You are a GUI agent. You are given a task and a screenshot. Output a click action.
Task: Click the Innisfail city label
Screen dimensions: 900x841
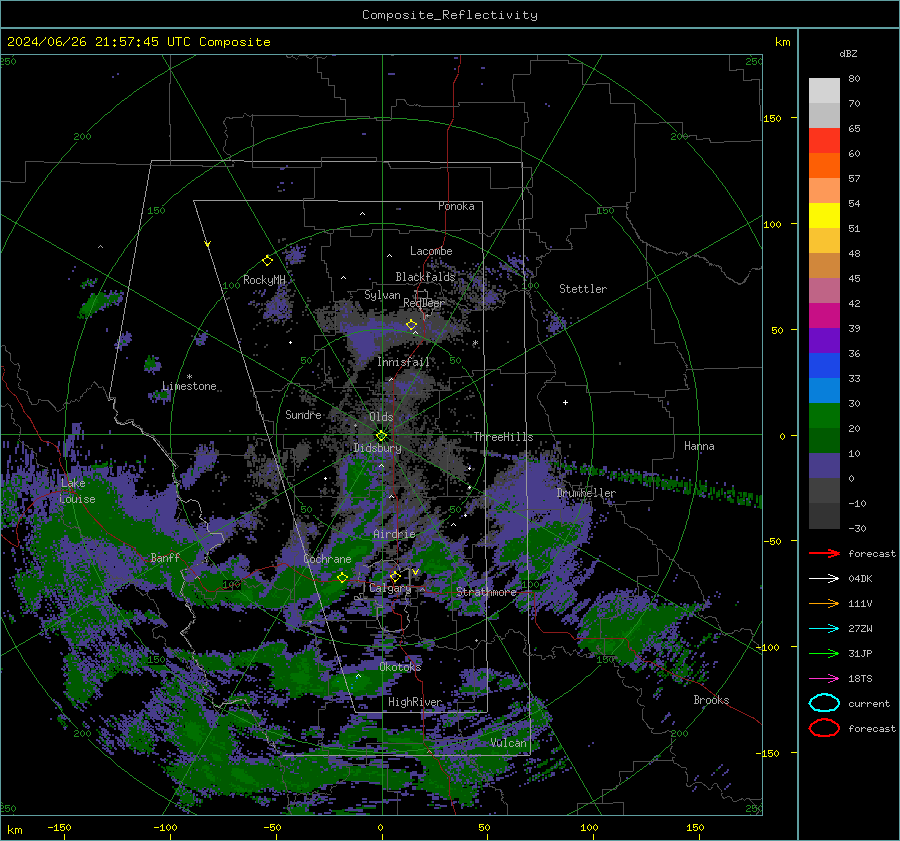(403, 362)
